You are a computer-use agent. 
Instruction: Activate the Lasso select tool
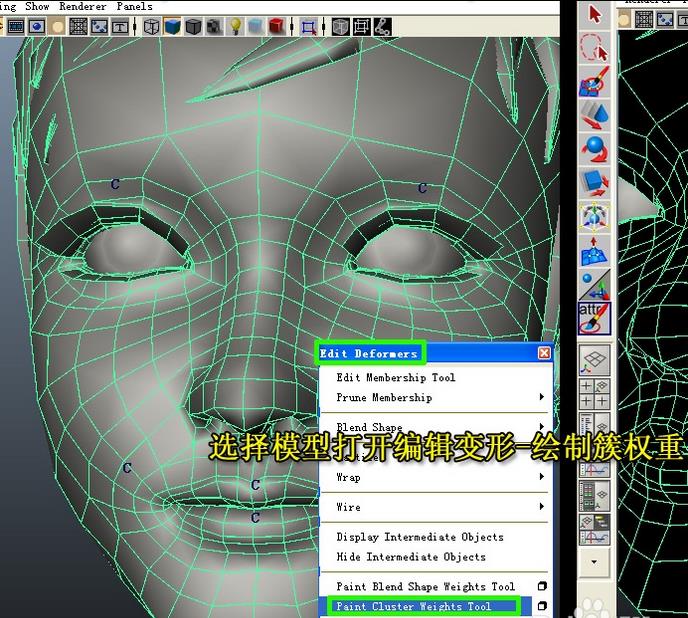pos(595,47)
